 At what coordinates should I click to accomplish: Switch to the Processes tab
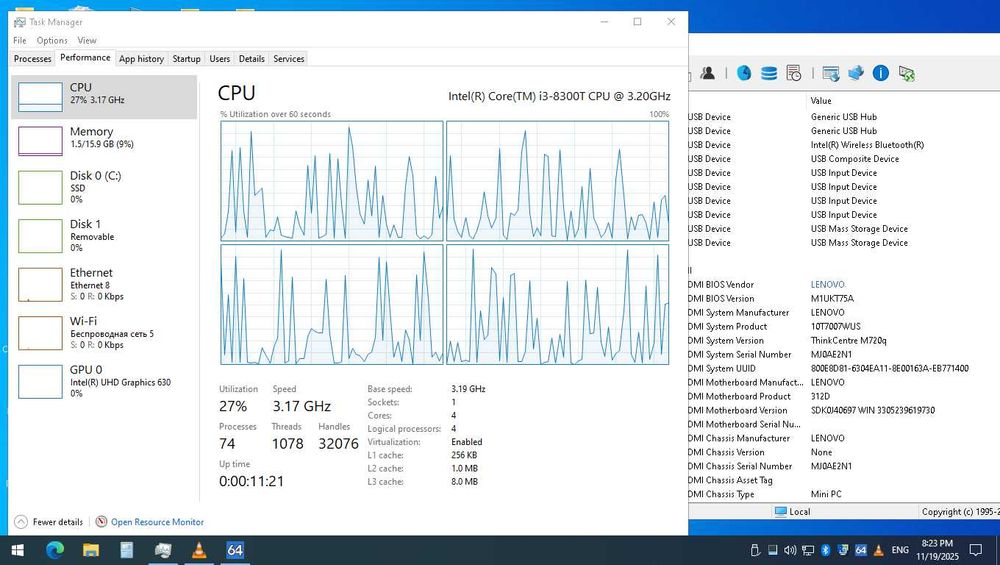tap(33, 59)
